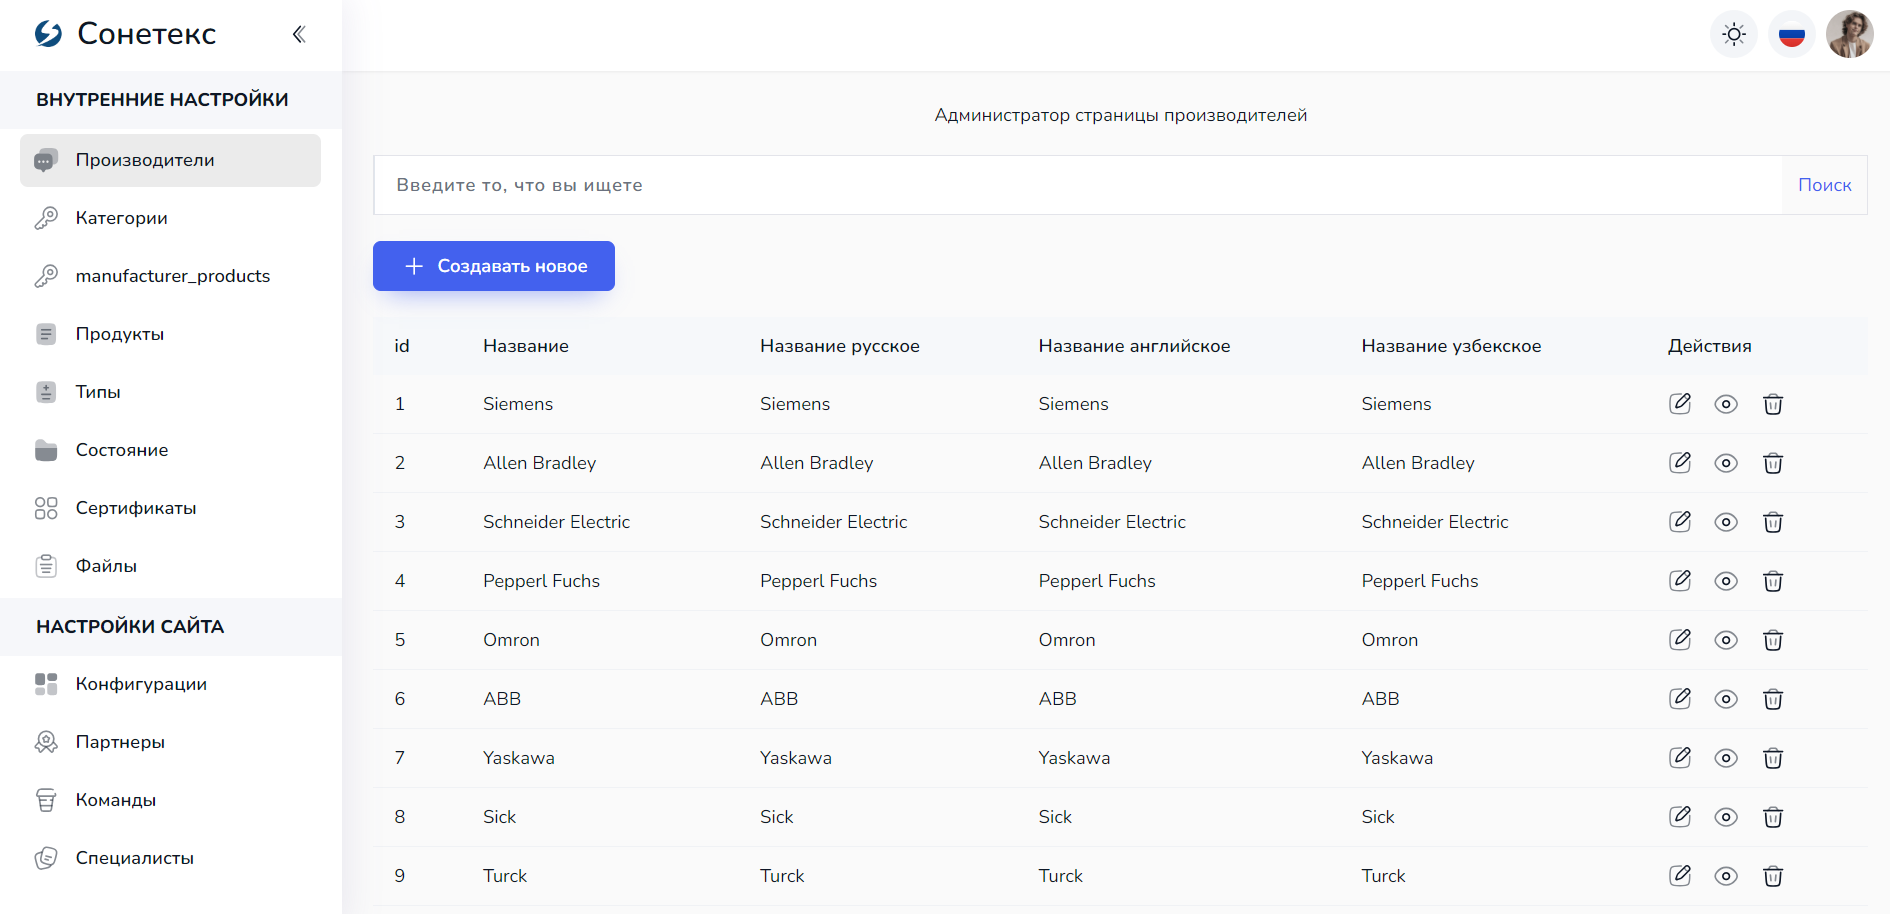Edit the Pepperl Fuchs row
The height and width of the screenshot is (914, 1890).
(1680, 580)
